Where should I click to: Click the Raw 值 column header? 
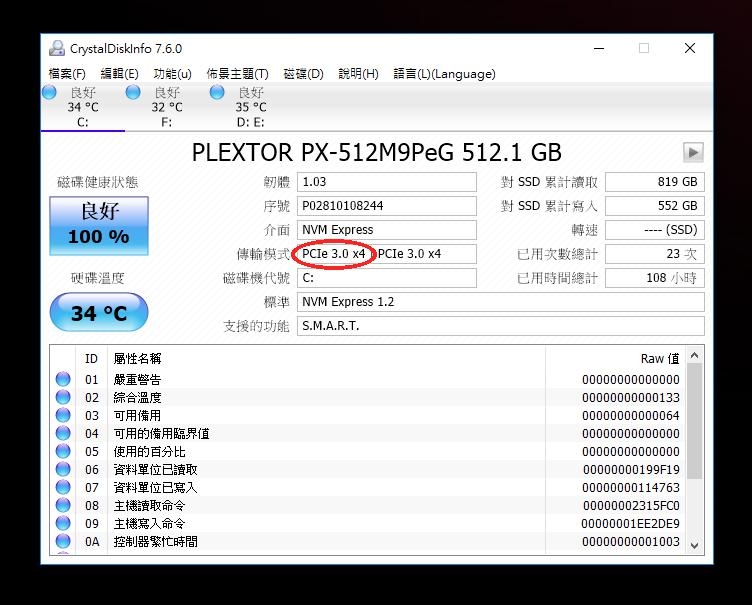pyautogui.click(x=615, y=358)
